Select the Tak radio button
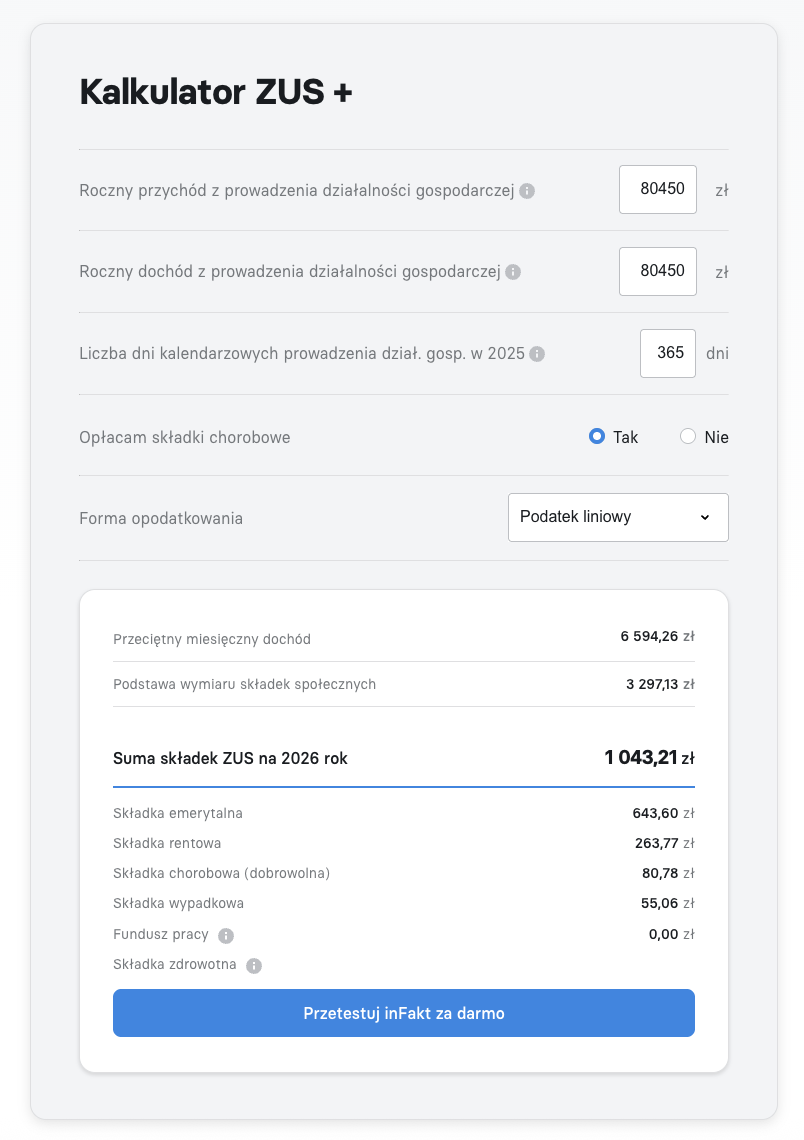The image size is (804, 1140). [x=597, y=436]
